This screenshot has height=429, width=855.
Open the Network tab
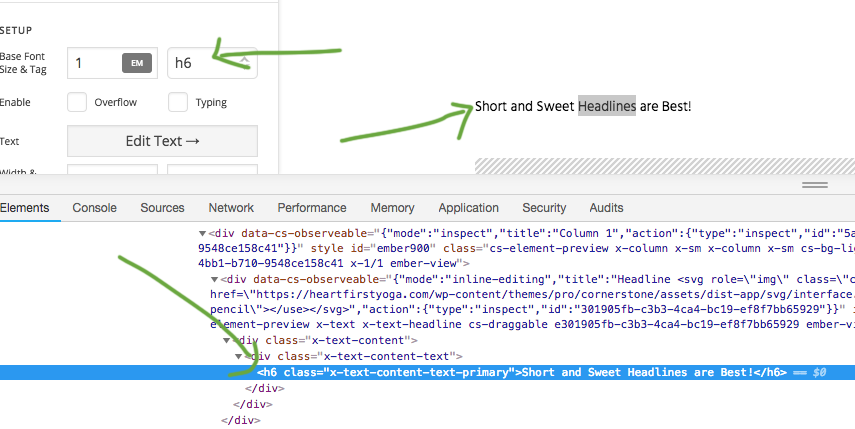pos(231,208)
